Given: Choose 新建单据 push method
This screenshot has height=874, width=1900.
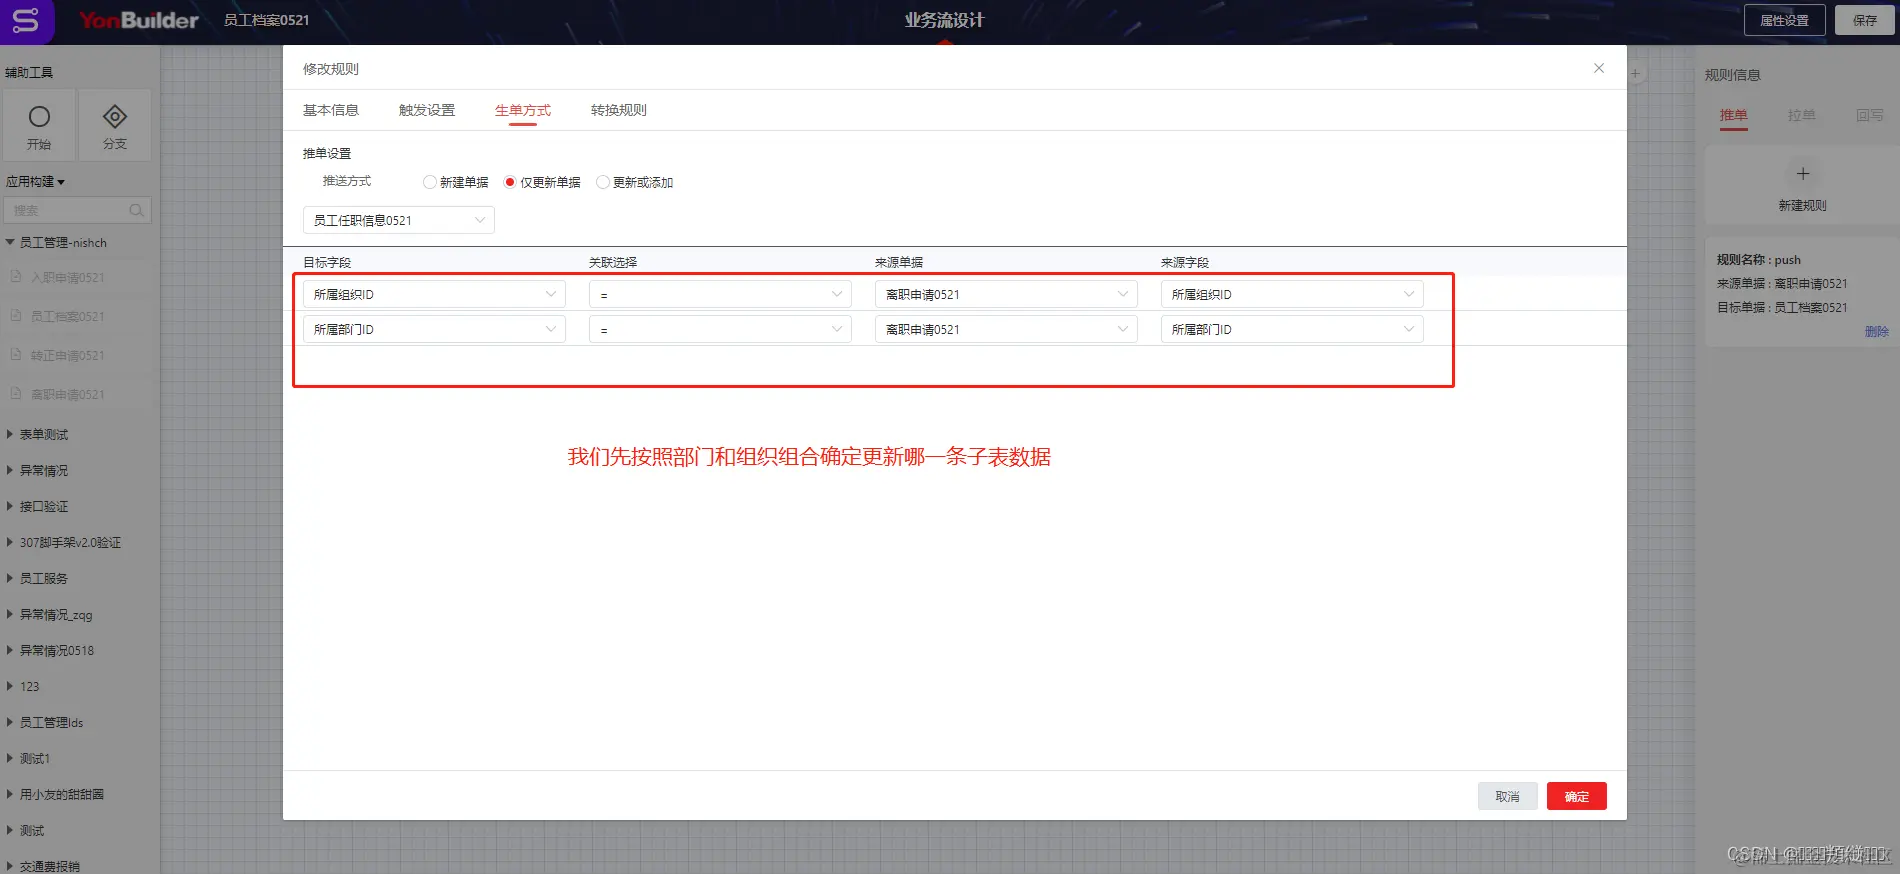Looking at the screenshot, I should pos(429,182).
